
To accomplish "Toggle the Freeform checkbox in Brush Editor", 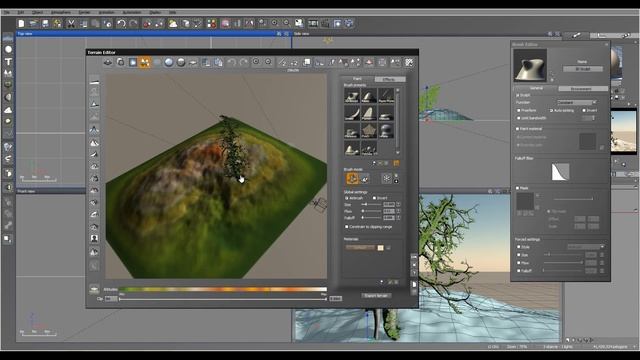I will tap(518, 111).
